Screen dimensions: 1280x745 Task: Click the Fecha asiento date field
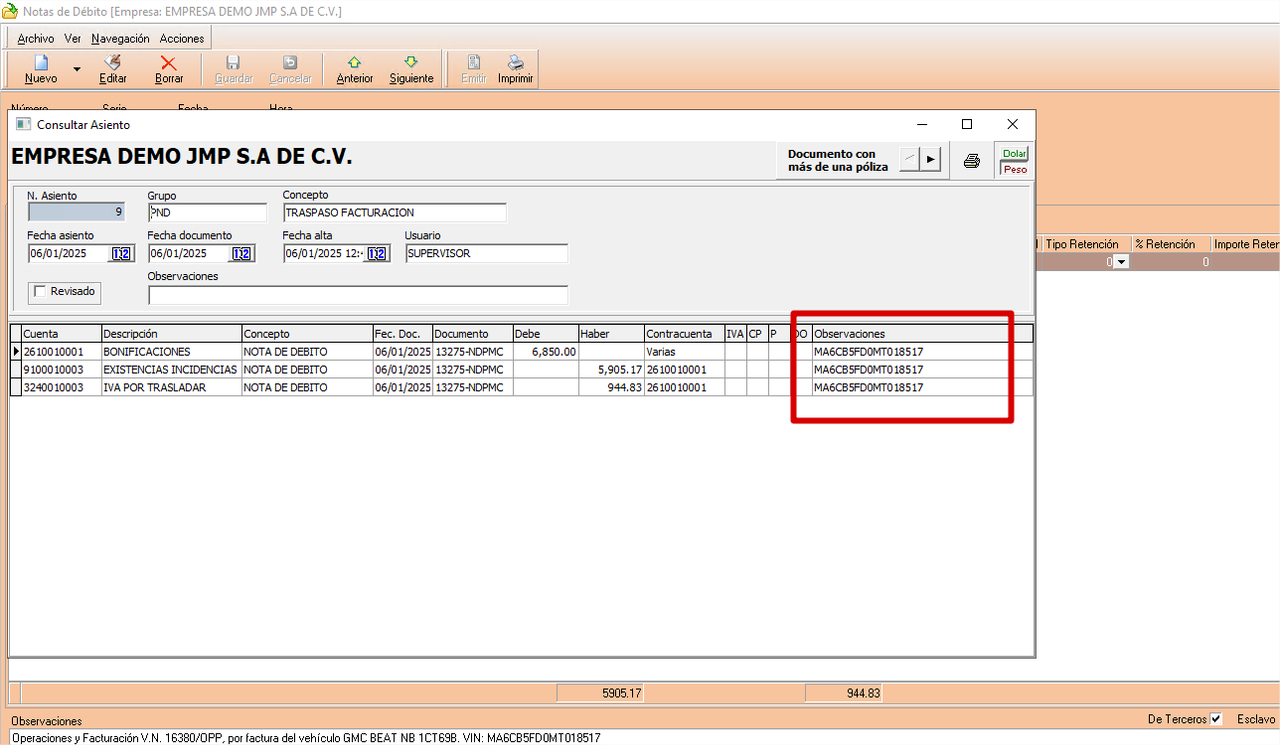click(69, 254)
